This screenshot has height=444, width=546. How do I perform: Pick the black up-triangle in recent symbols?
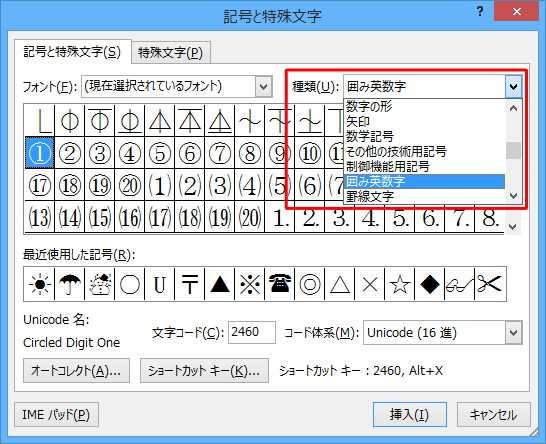click(219, 284)
